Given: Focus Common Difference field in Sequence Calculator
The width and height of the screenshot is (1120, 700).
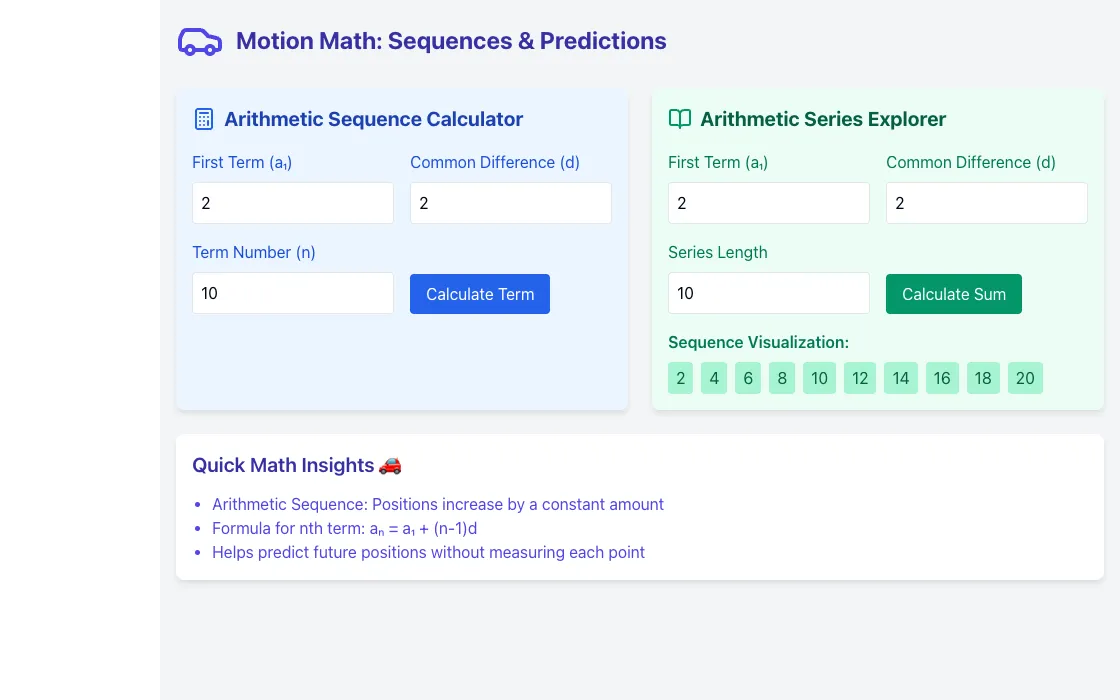Looking at the screenshot, I should tap(511, 204).
